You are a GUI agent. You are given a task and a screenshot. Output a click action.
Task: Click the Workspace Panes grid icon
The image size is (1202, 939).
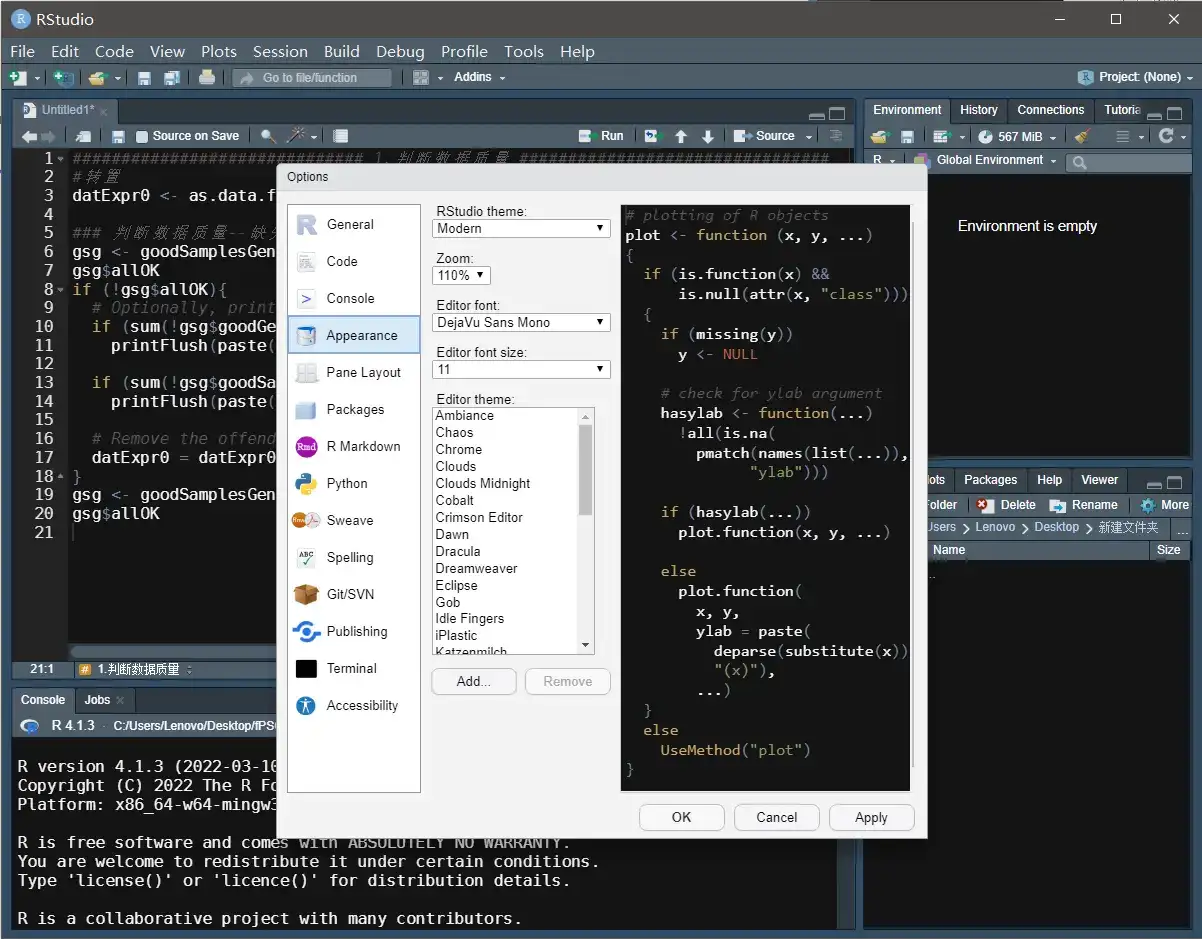coord(421,77)
